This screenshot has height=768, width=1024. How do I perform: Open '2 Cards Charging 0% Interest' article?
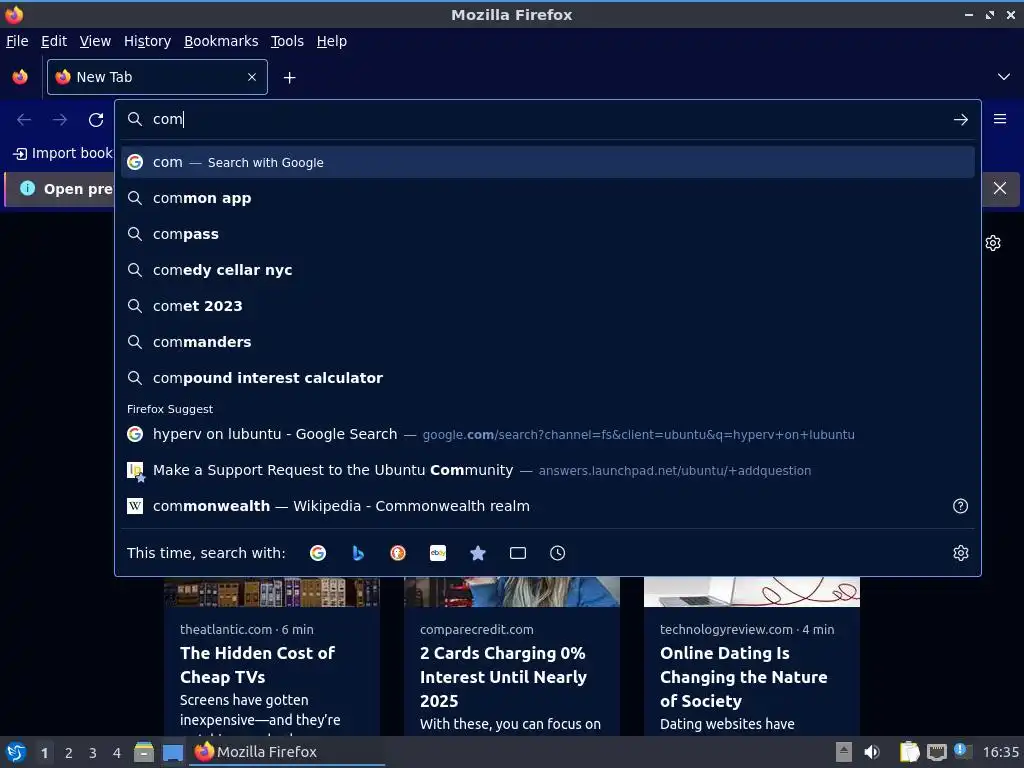click(504, 677)
